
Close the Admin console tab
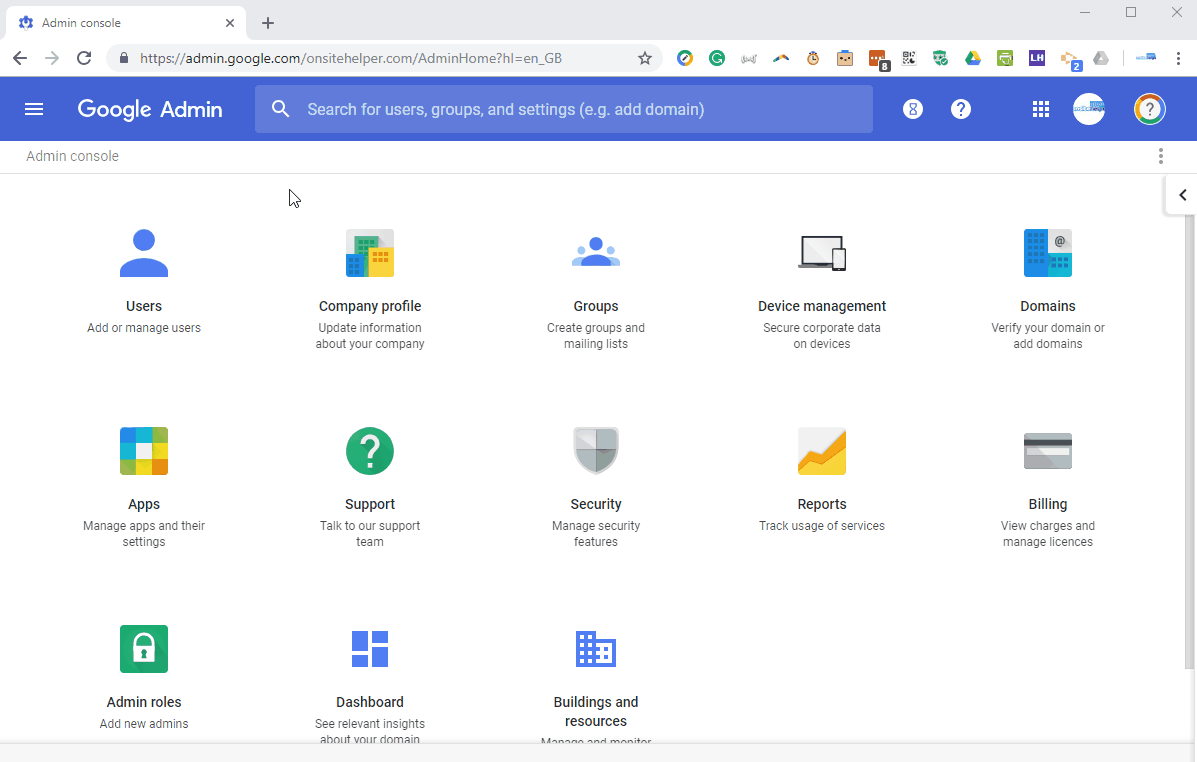(x=230, y=23)
